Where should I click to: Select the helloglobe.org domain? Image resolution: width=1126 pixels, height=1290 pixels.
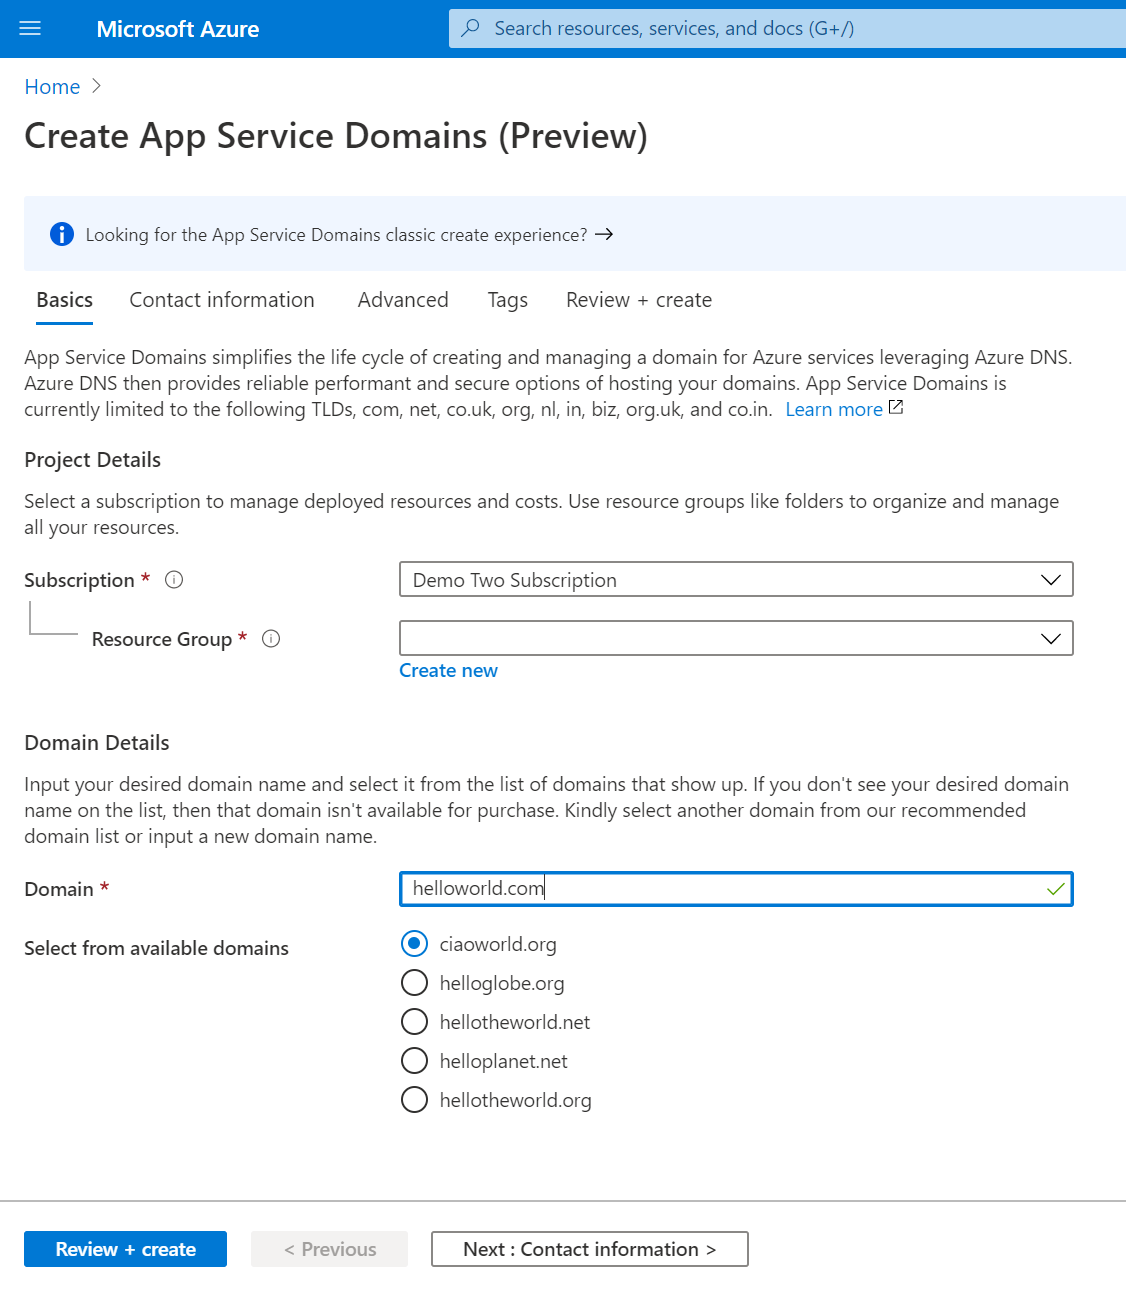414,982
